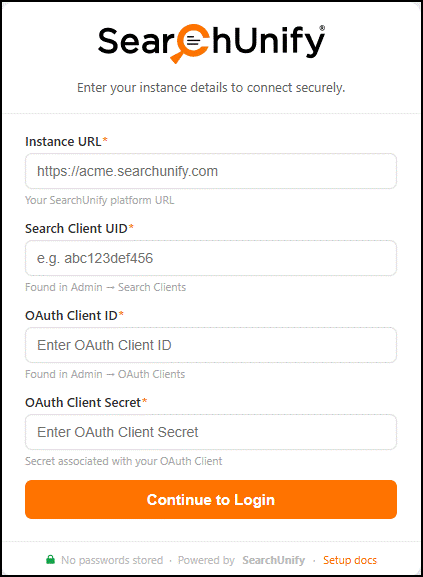
Task: Click 'Found in Admin → OAuth Clients' hint
Action: (x=105, y=374)
